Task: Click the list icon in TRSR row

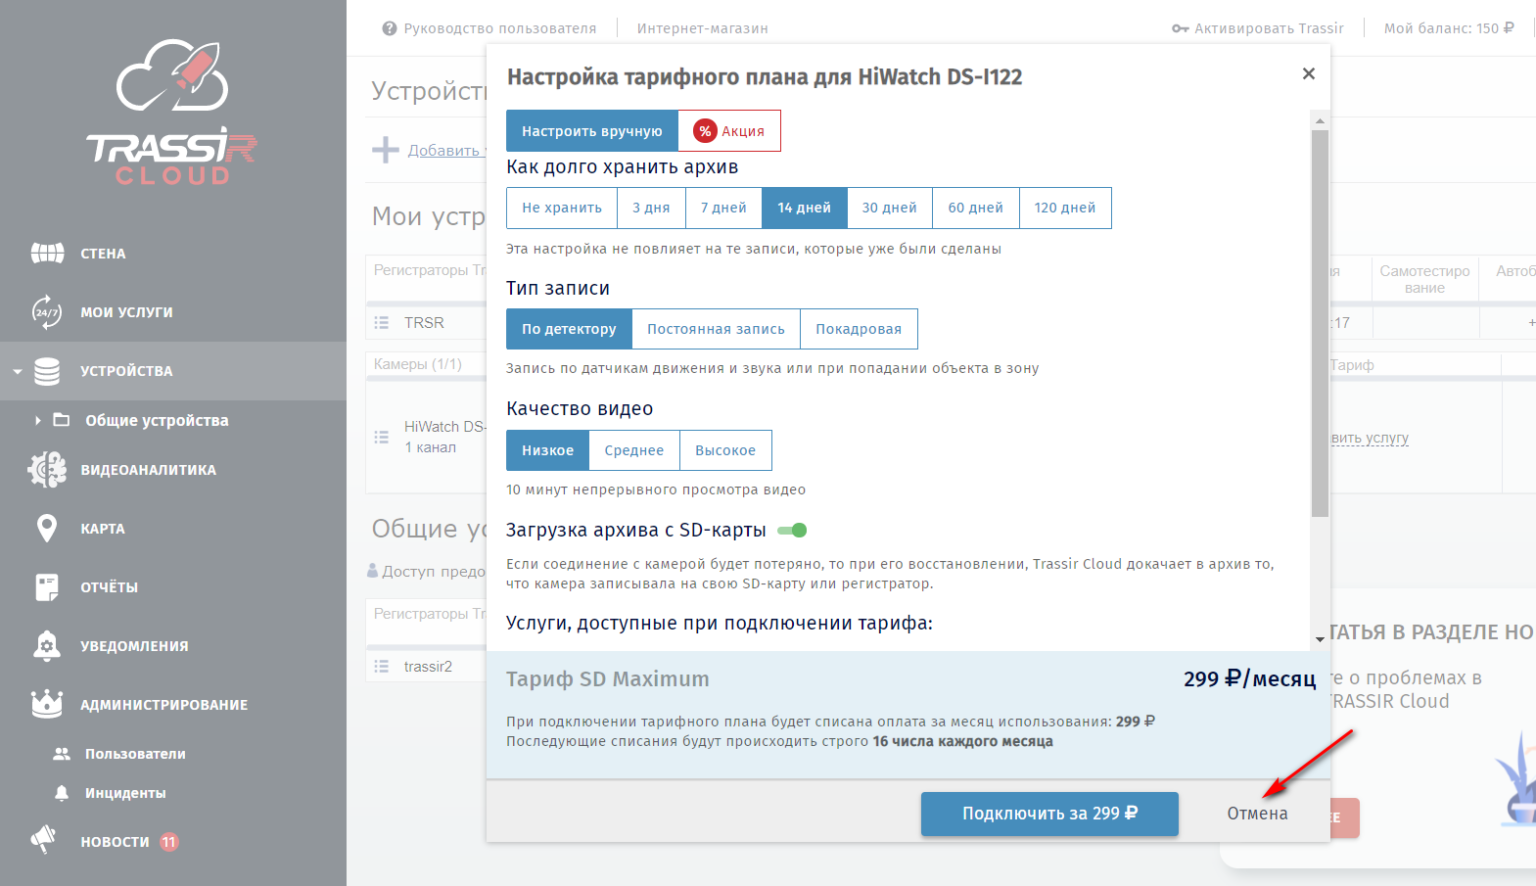Action: pyautogui.click(x=381, y=322)
